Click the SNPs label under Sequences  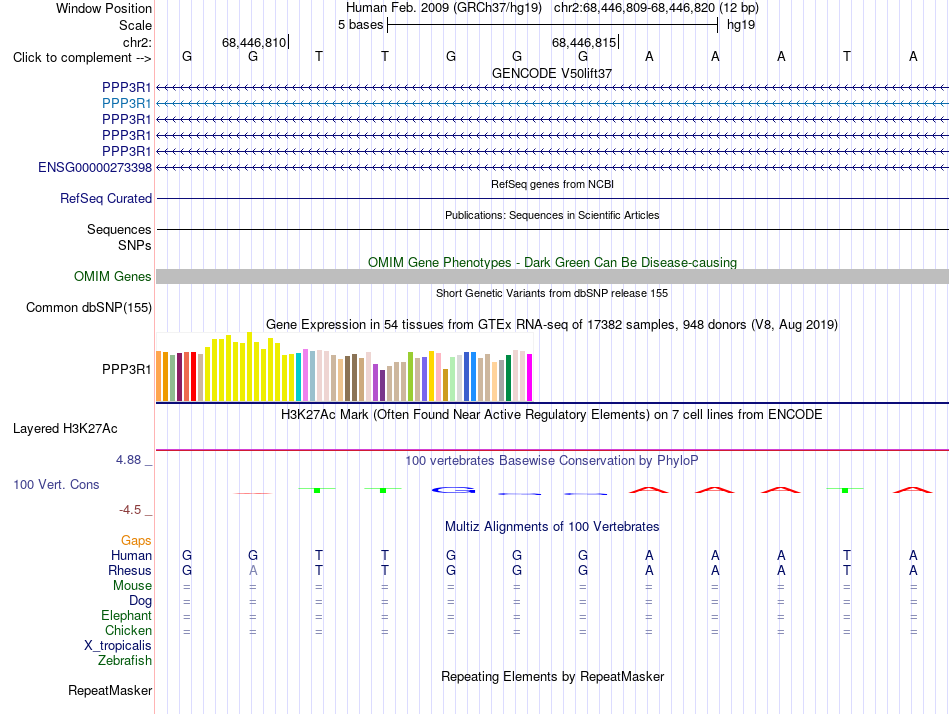click(x=135, y=245)
